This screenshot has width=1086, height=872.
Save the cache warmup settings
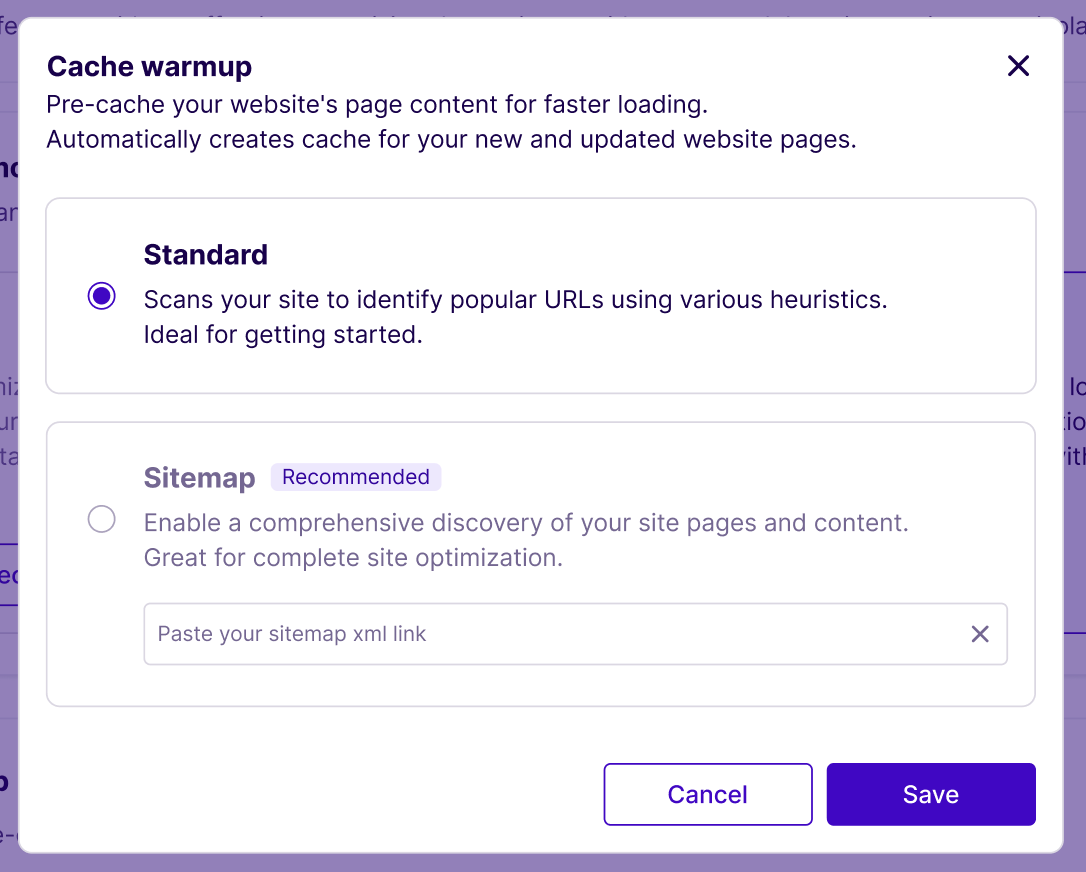pyautogui.click(x=930, y=794)
